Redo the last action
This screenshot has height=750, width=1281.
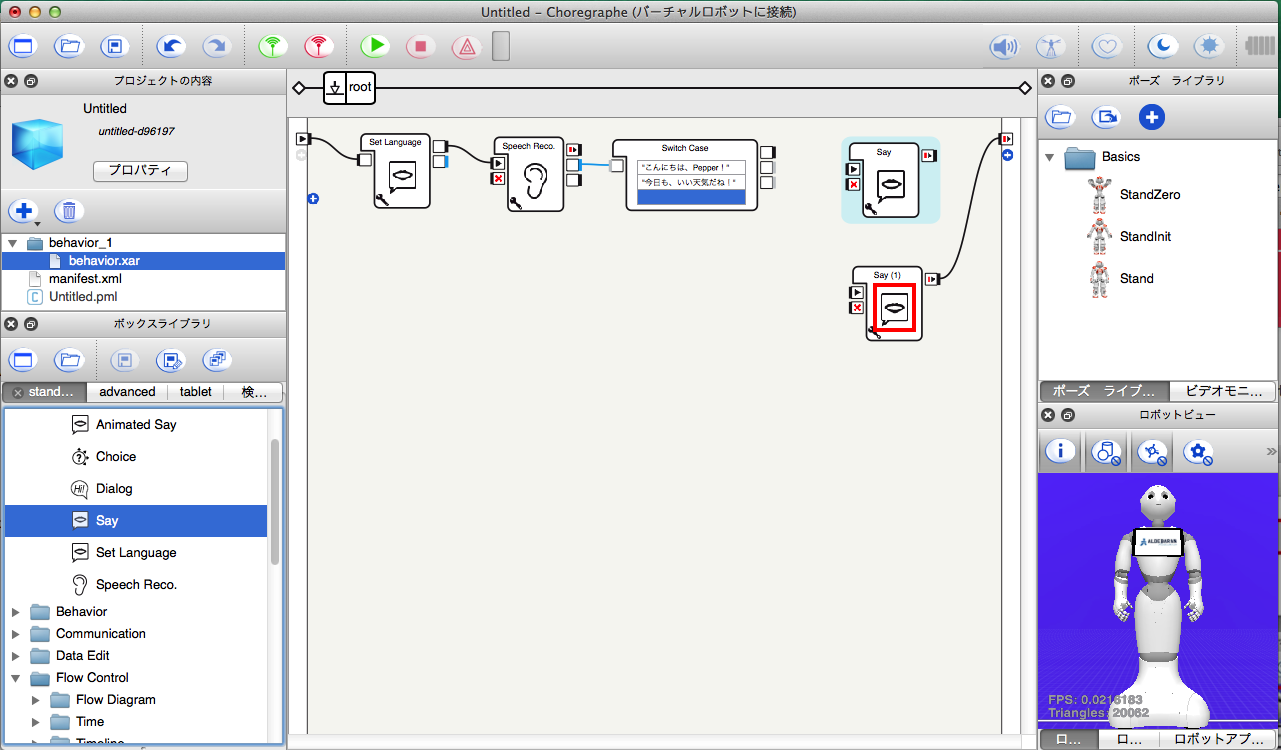pos(216,46)
